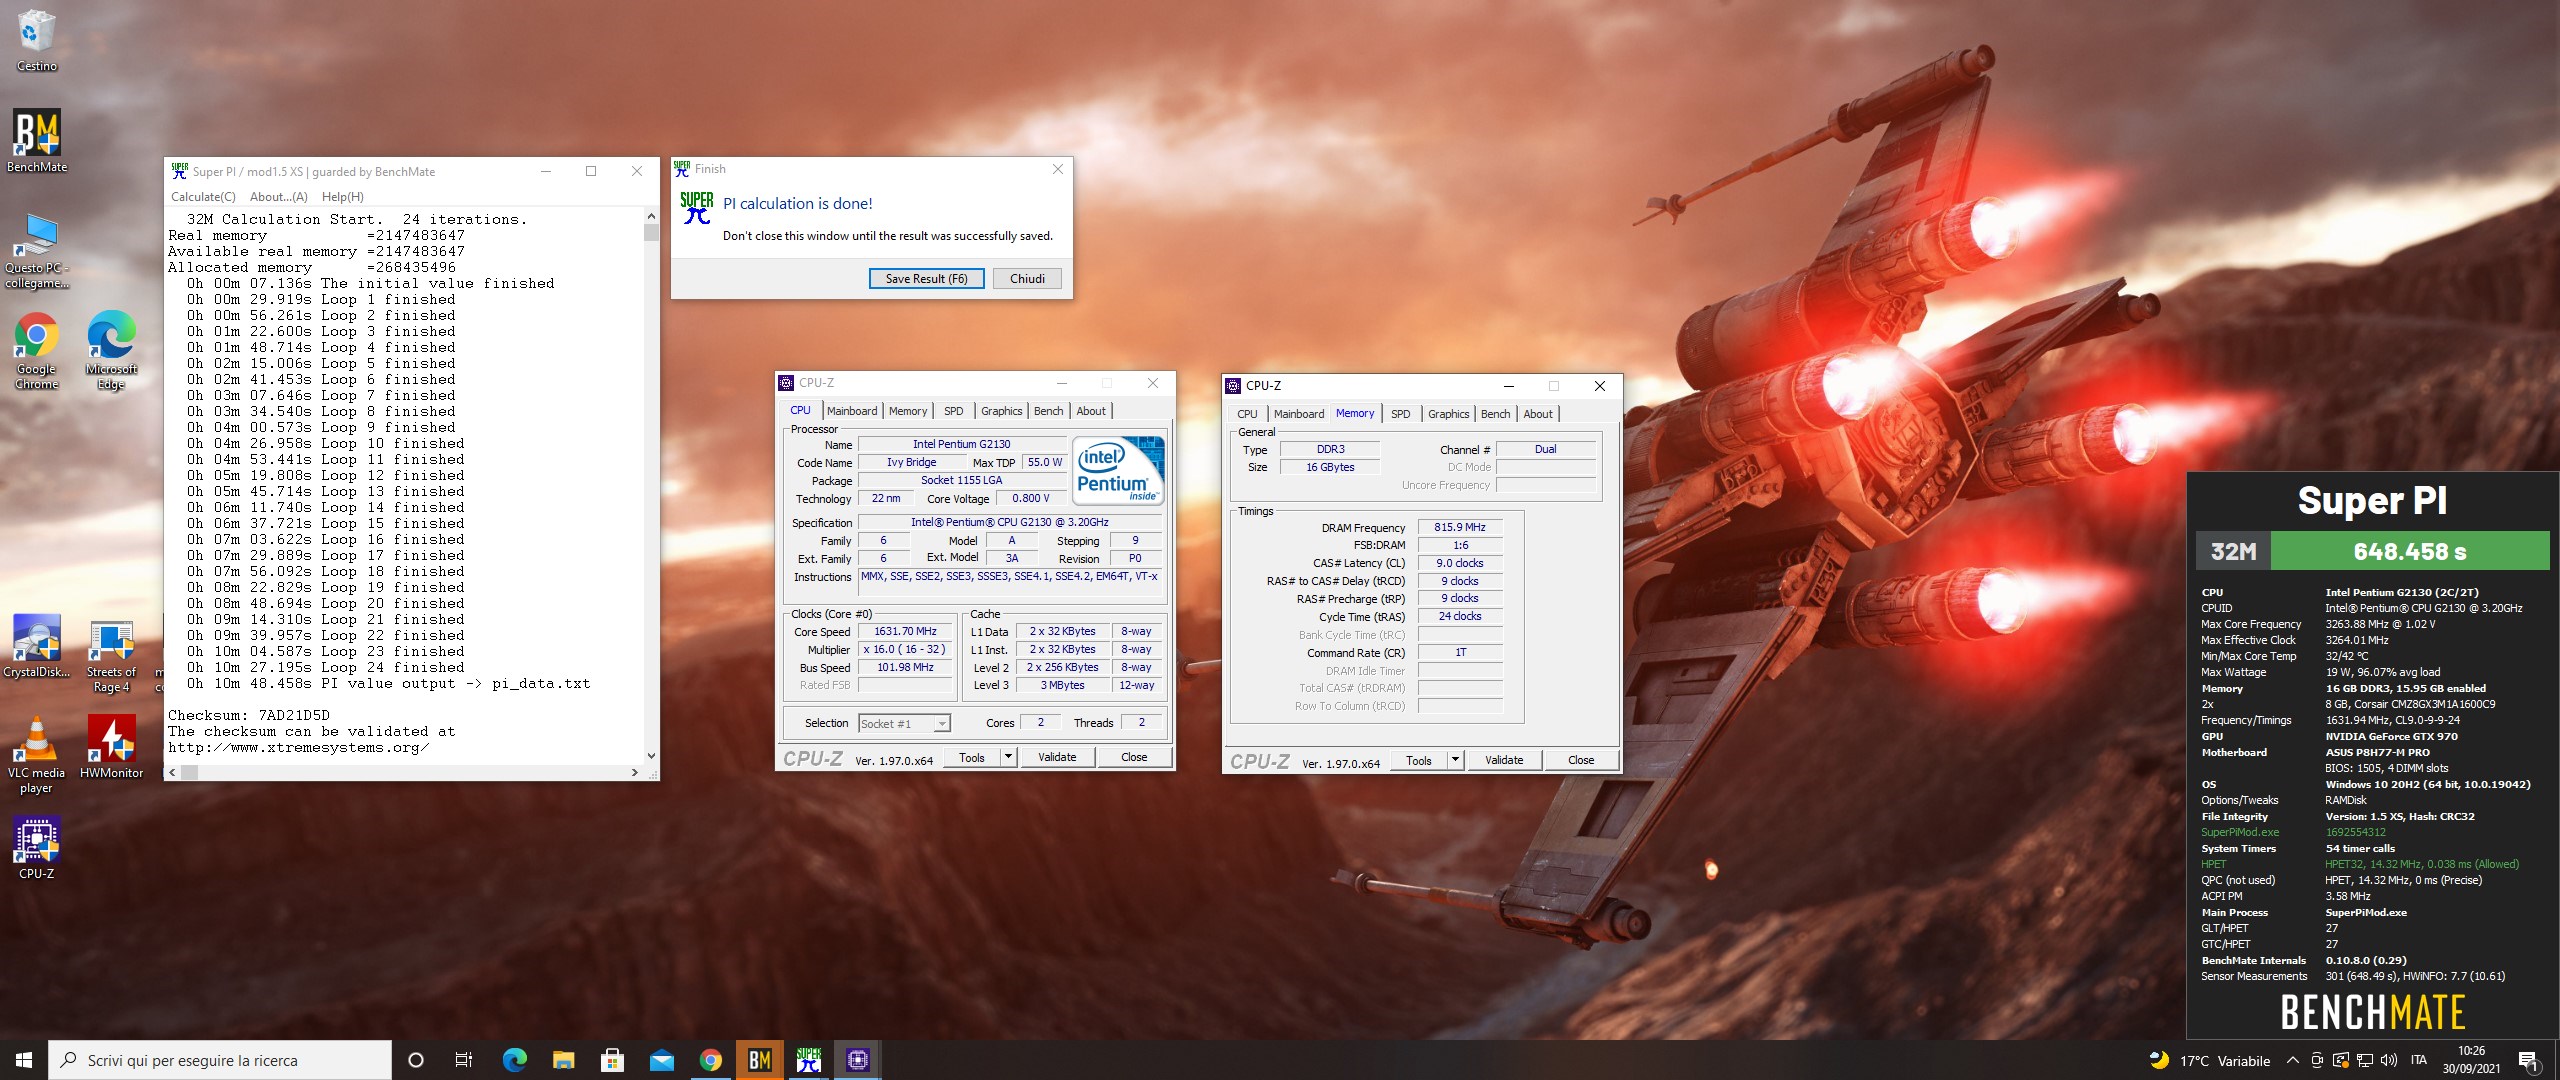
Task: Open the HWMonitor desktop shortcut
Action: pyautogui.click(x=111, y=747)
